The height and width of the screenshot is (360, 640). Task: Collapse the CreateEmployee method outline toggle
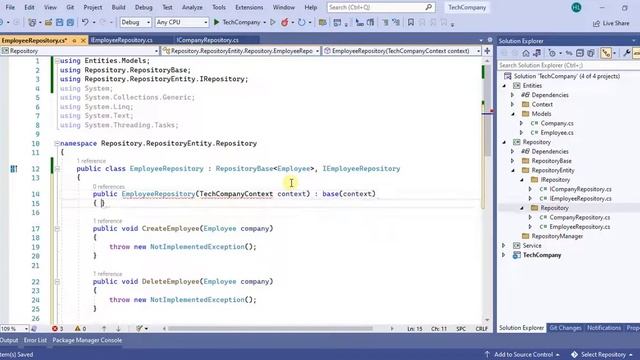(x=57, y=229)
